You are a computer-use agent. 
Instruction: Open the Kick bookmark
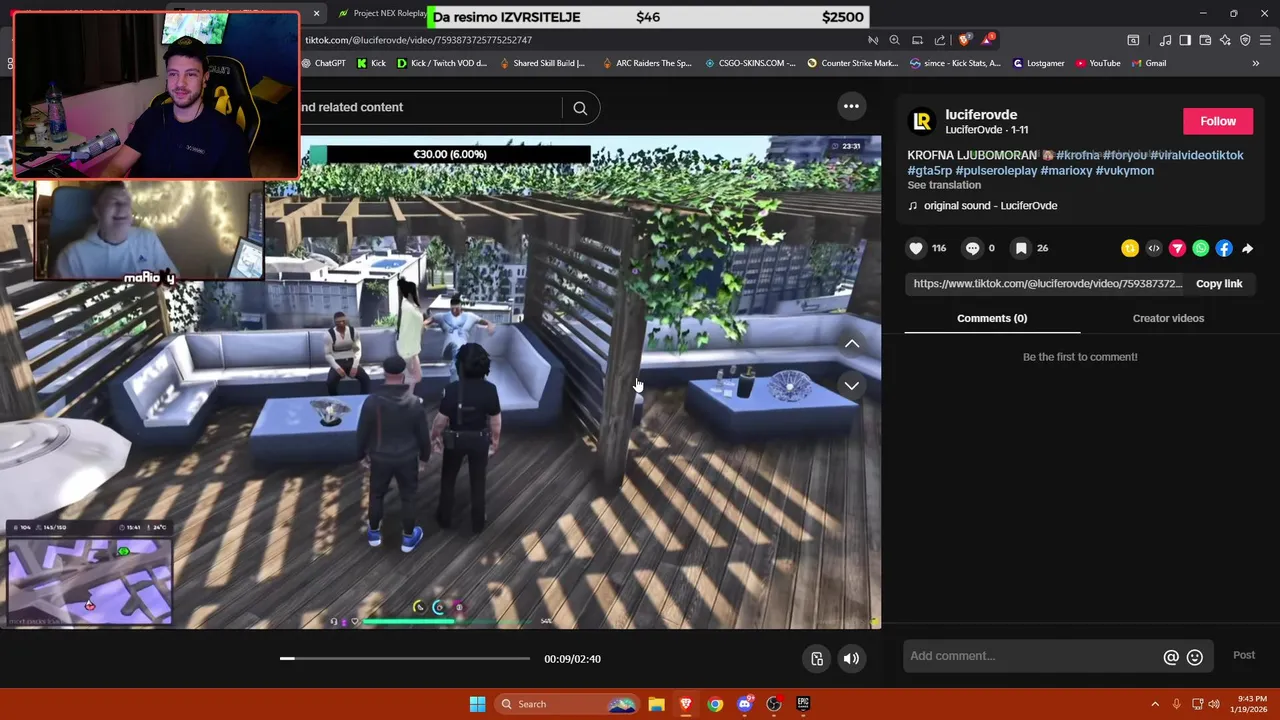(371, 63)
